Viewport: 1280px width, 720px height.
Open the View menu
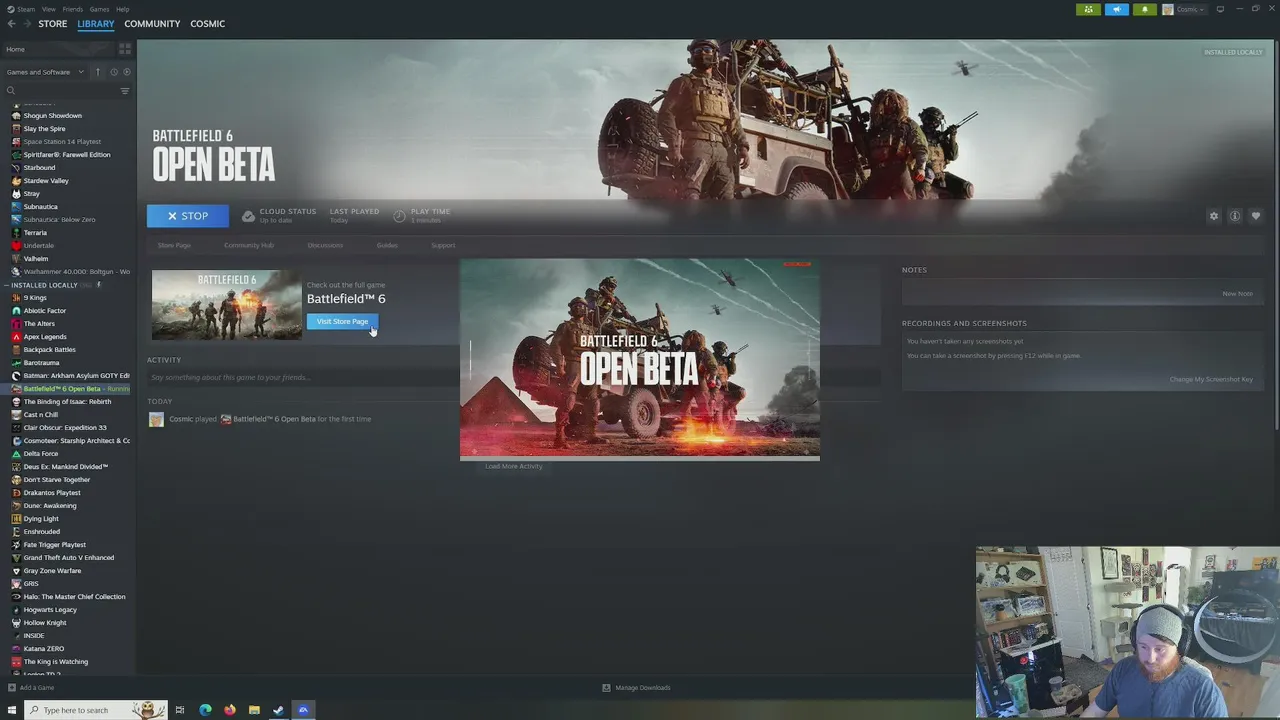[x=48, y=9]
